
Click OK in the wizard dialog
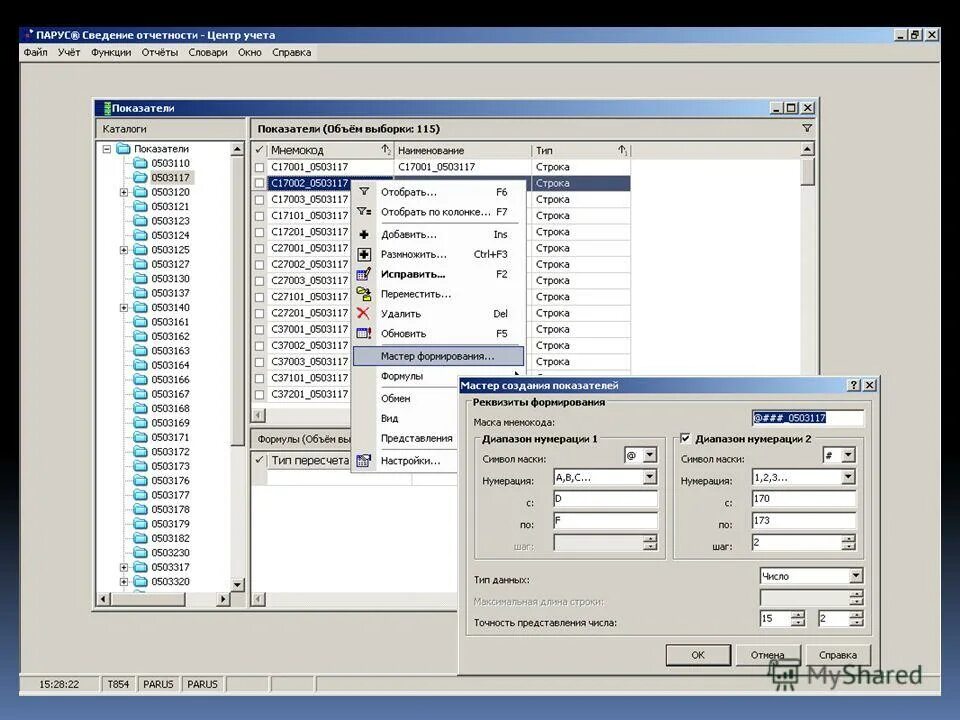(x=698, y=654)
